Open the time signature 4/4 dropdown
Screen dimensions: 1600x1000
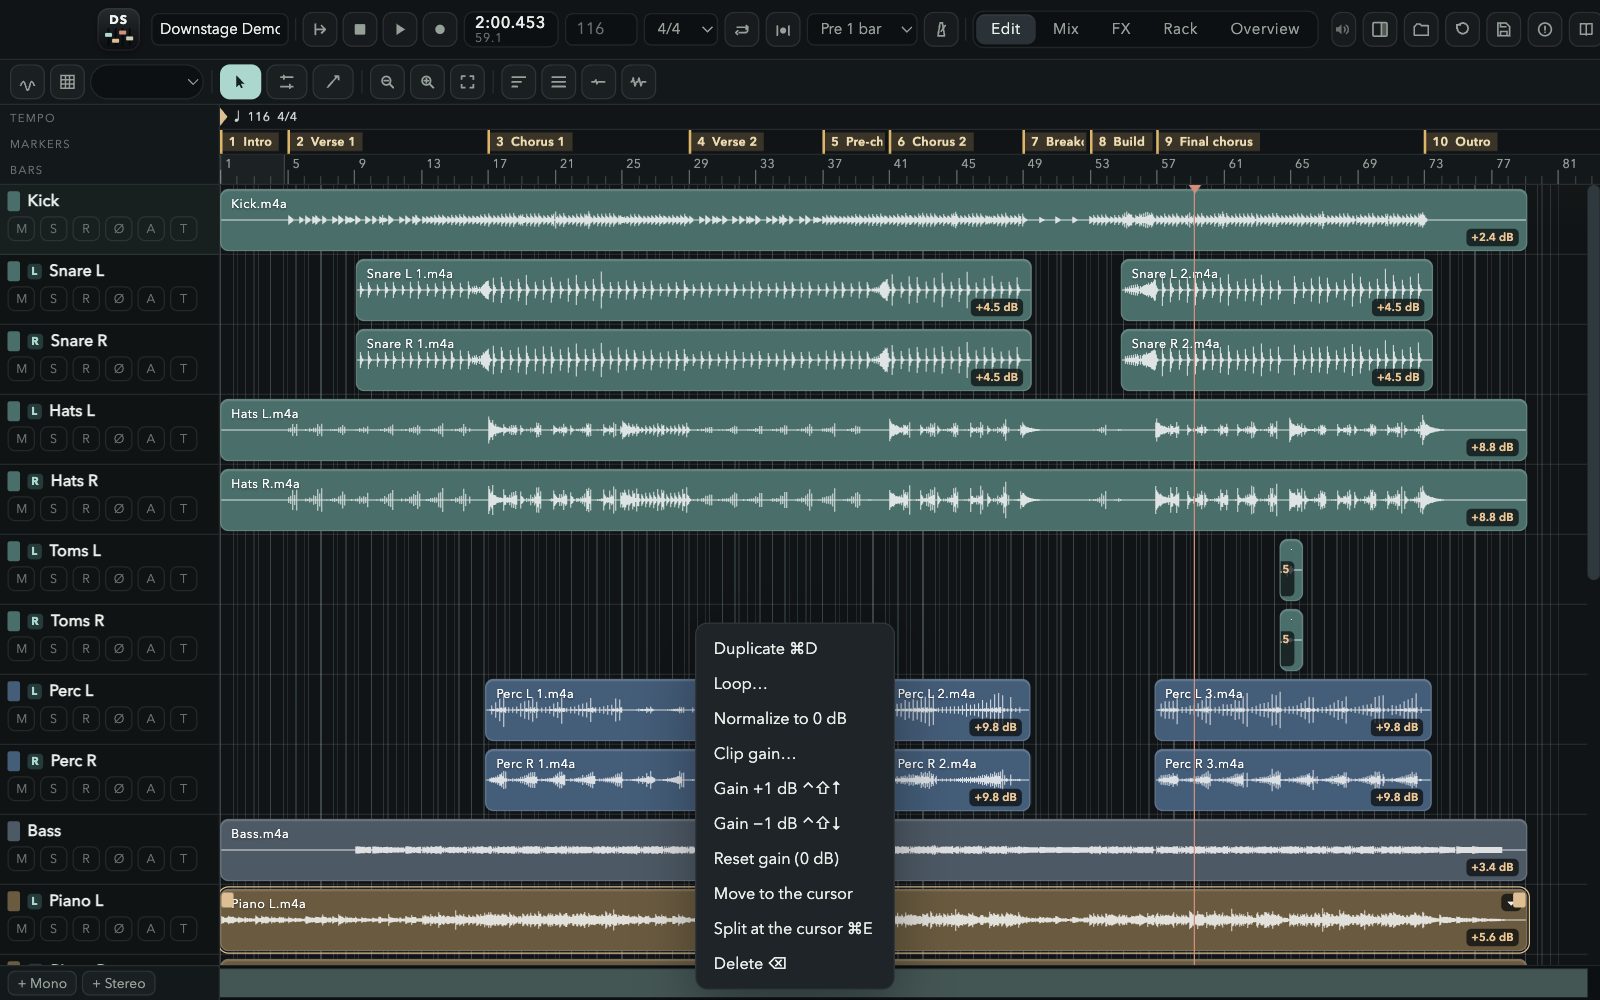pyautogui.click(x=681, y=29)
